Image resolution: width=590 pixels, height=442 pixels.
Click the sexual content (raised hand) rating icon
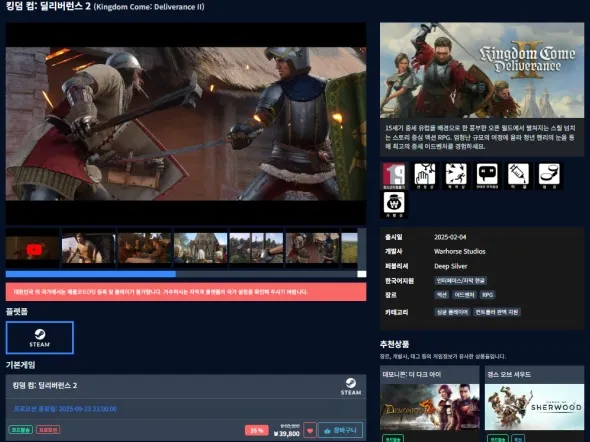(x=425, y=175)
